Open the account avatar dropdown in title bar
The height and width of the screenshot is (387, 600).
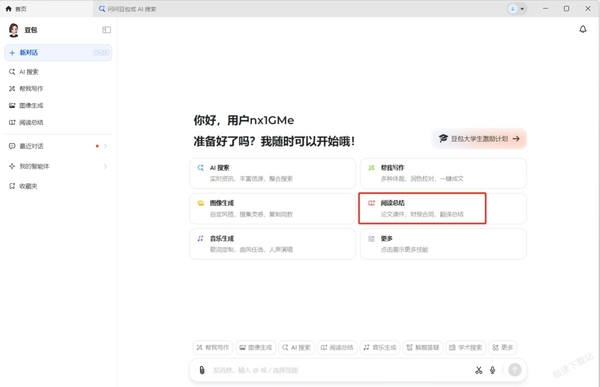coord(517,9)
